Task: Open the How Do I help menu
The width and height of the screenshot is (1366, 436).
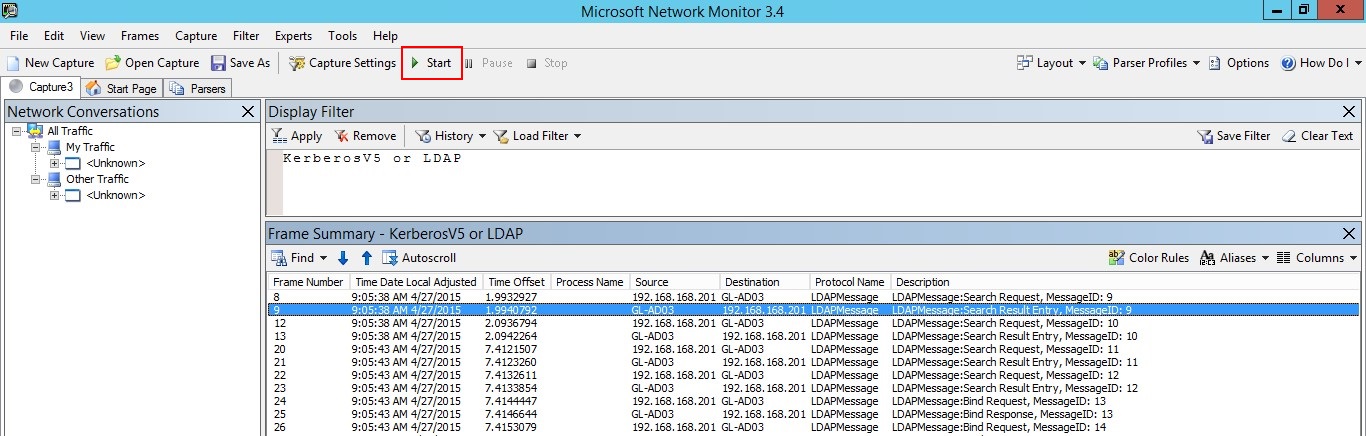Action: point(1320,63)
